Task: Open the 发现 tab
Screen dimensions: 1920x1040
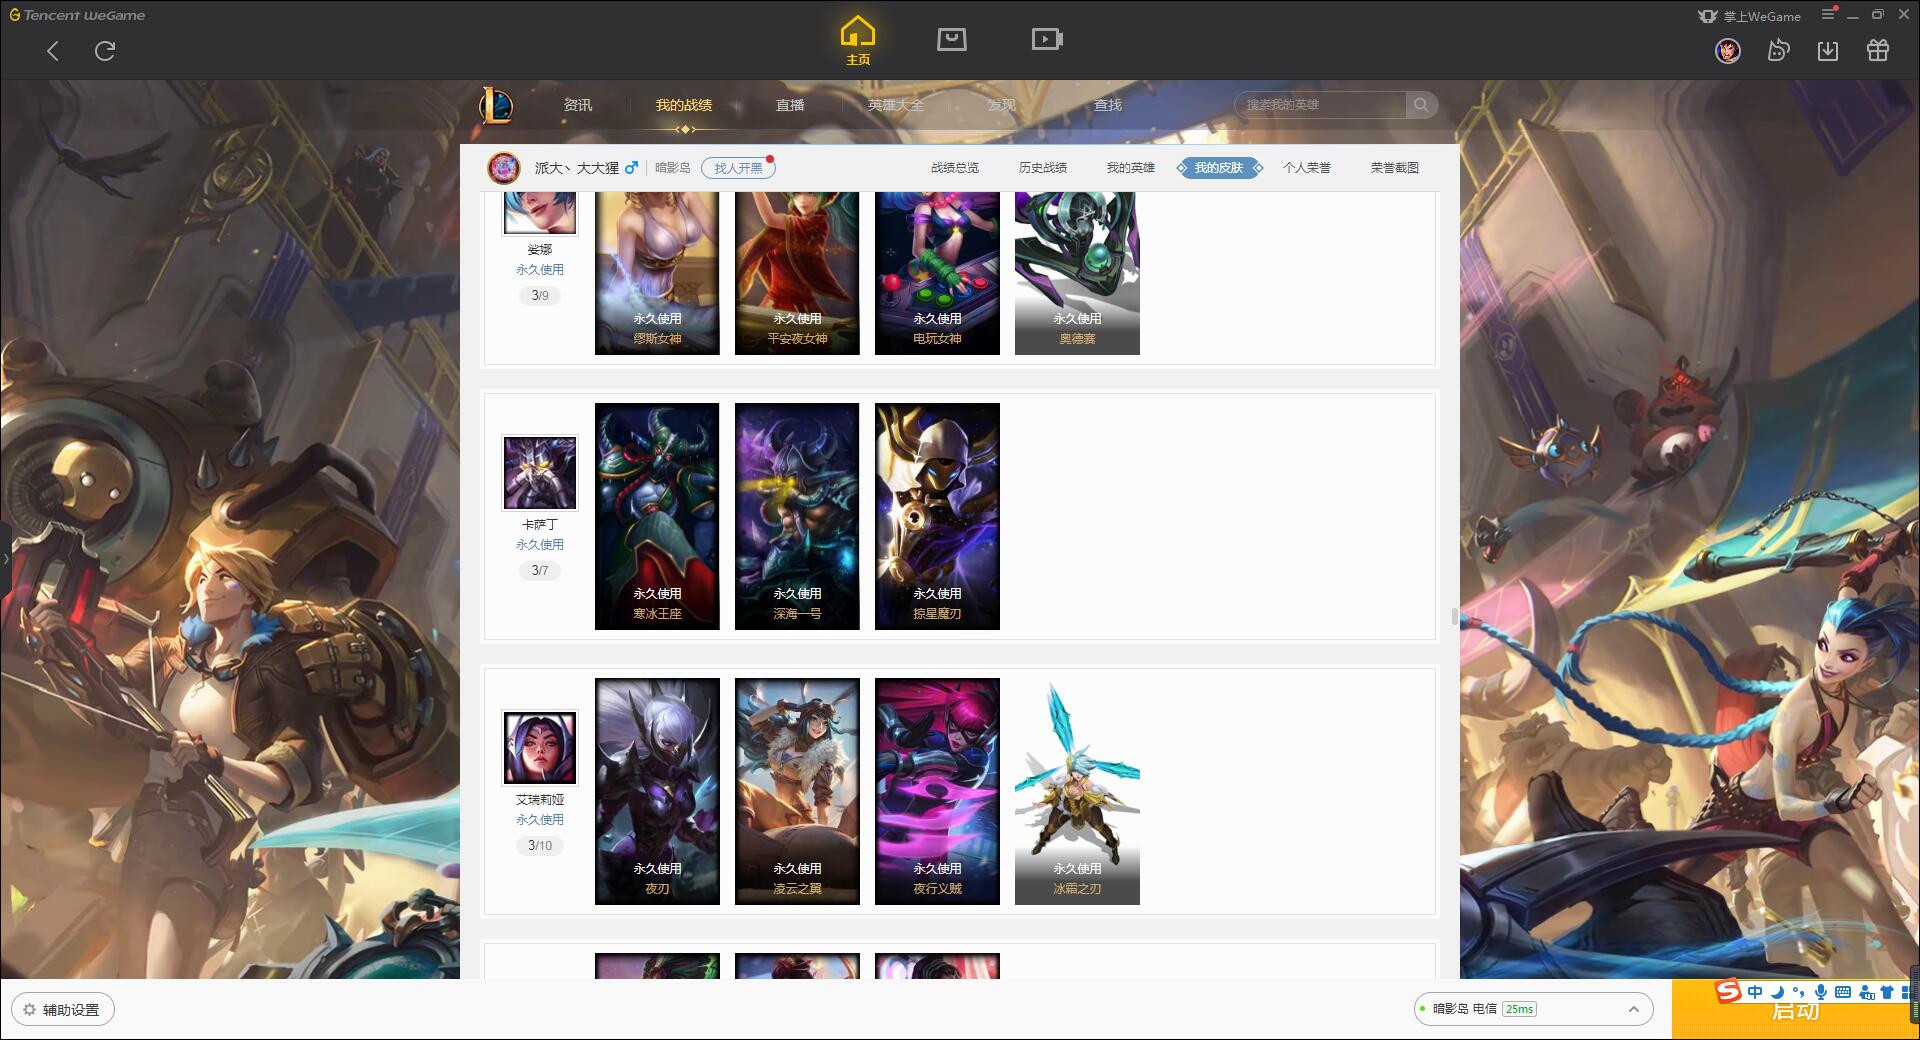Action: (1002, 105)
